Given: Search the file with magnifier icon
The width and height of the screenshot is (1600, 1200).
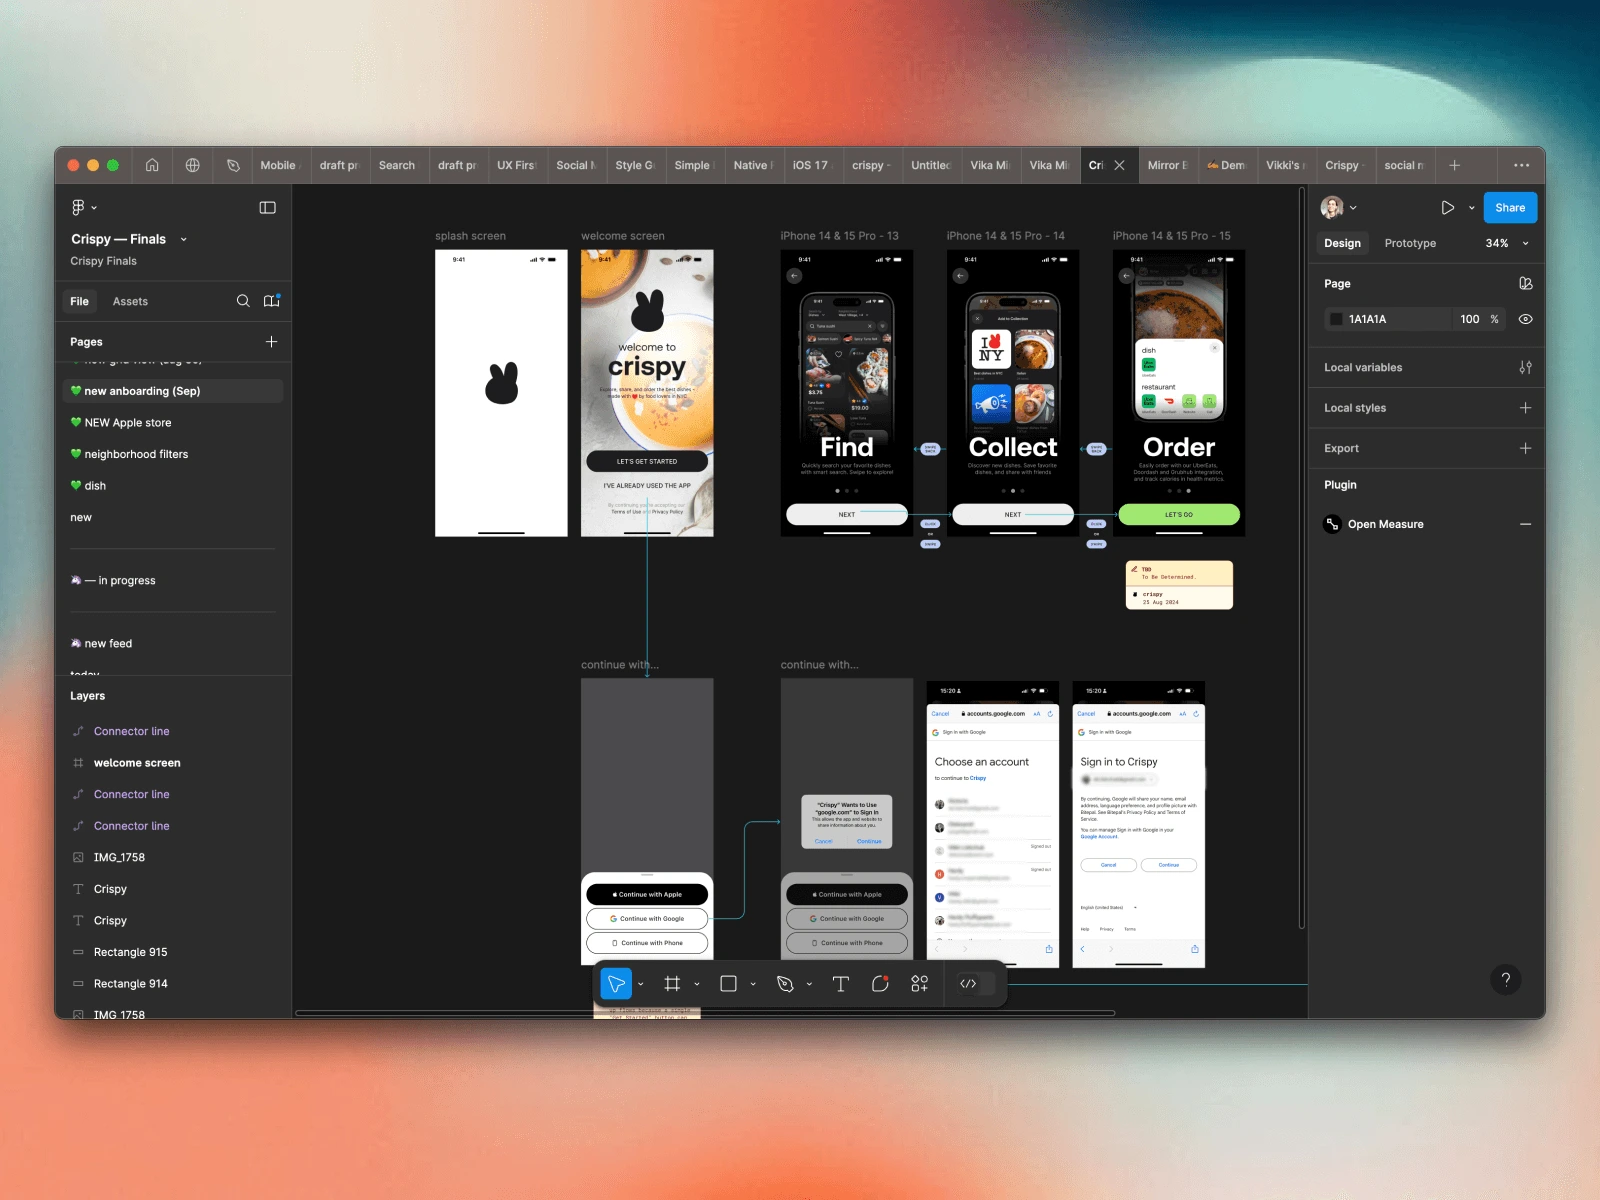Looking at the screenshot, I should click(243, 301).
